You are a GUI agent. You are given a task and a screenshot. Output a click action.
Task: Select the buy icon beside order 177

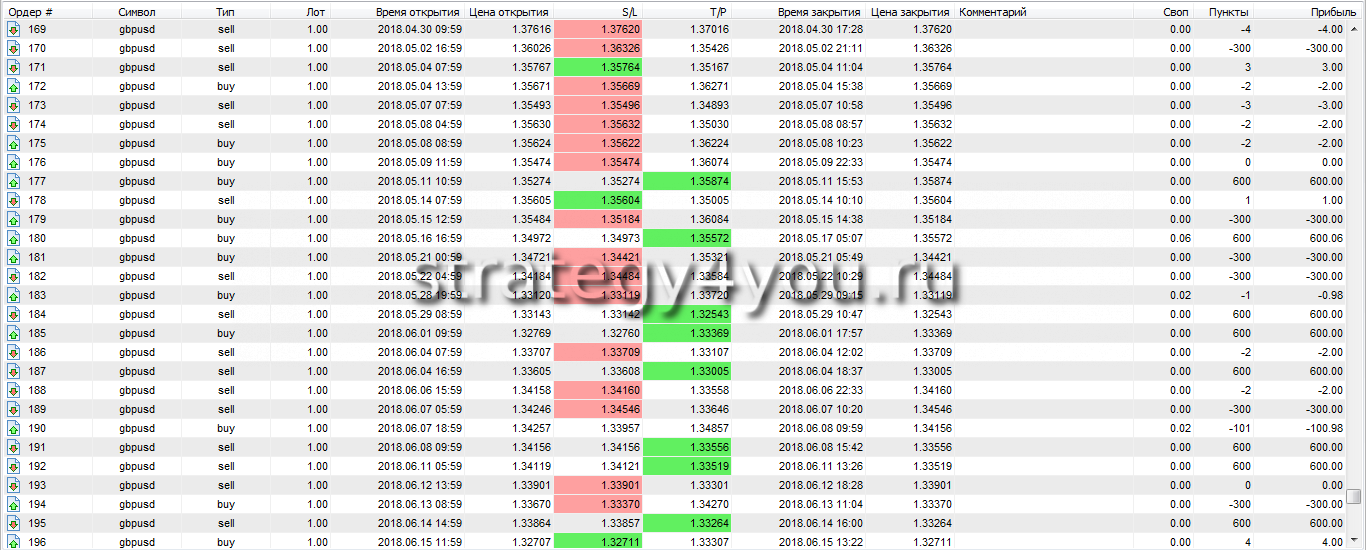click(13, 181)
